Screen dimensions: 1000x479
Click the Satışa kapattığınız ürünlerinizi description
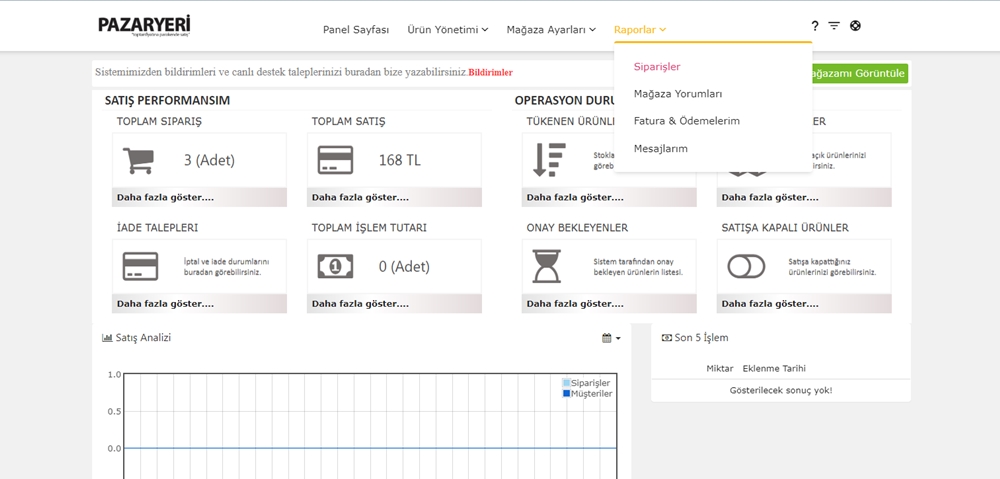[x=832, y=267]
